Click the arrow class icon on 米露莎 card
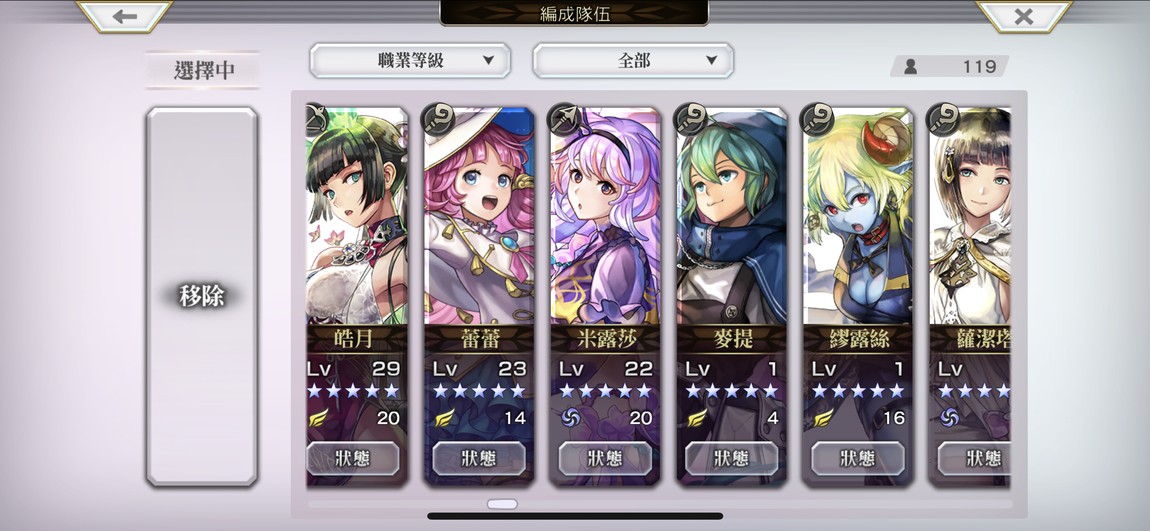Viewport: 1150px width, 531px height. coord(564,118)
